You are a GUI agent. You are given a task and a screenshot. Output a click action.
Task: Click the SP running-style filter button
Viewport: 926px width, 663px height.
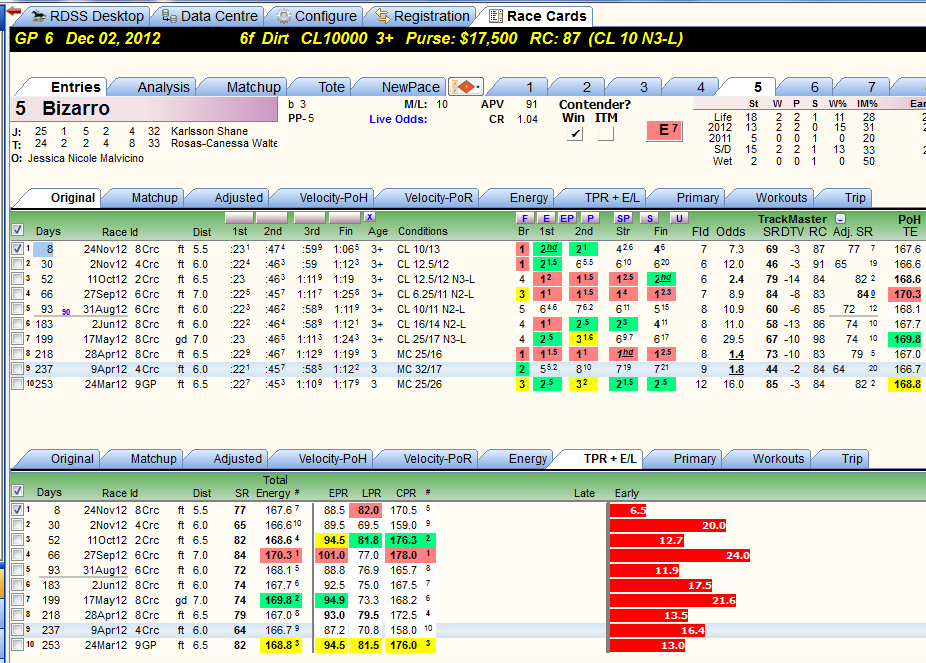[x=623, y=218]
